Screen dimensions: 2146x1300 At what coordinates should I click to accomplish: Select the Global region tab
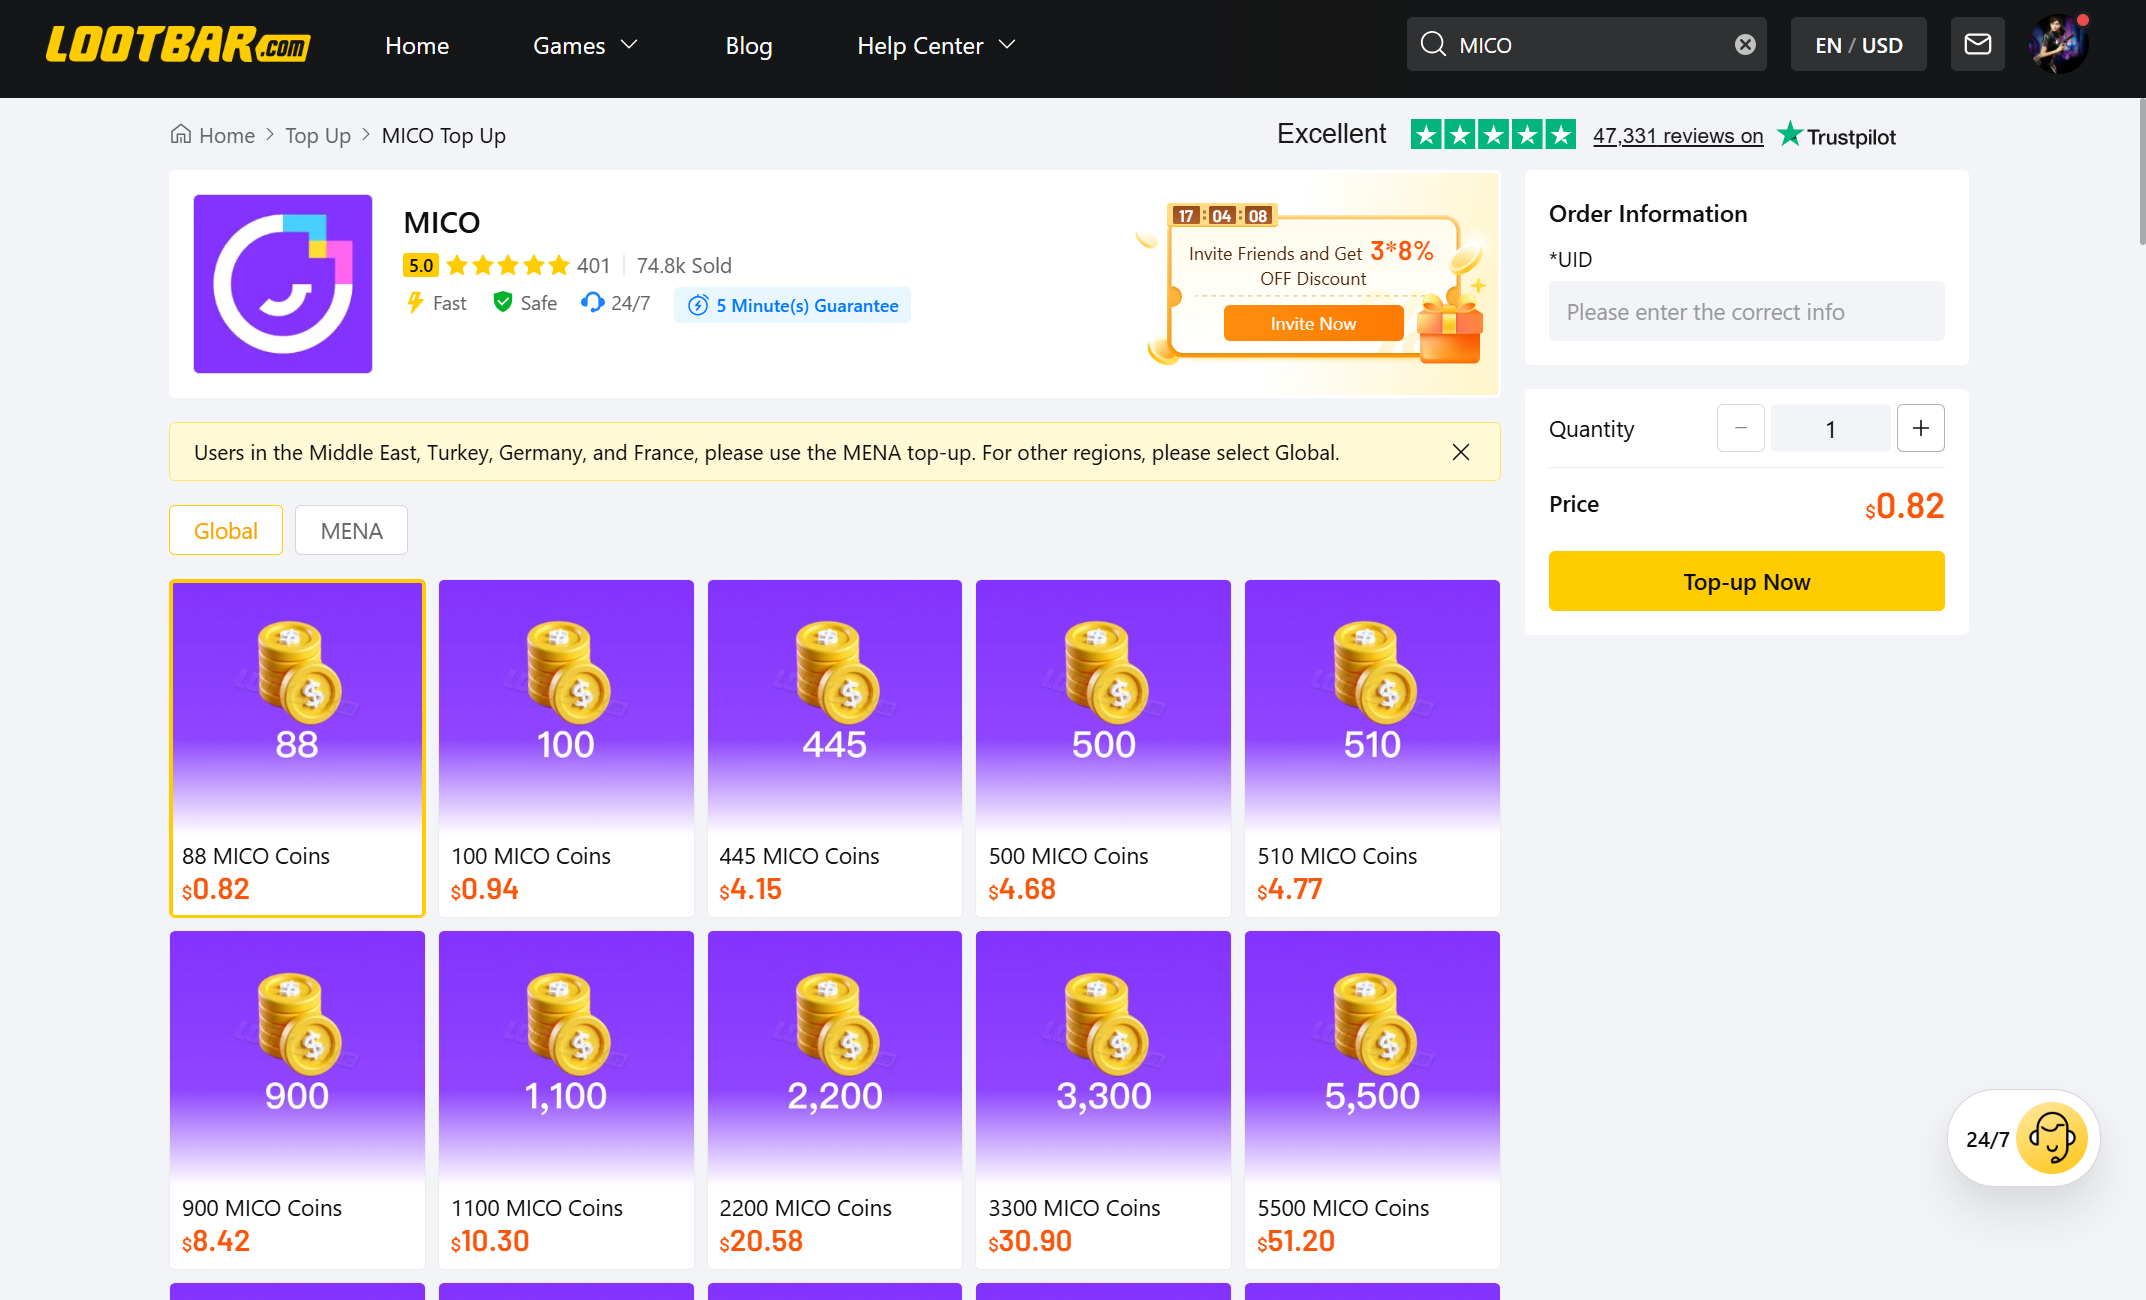coord(226,530)
